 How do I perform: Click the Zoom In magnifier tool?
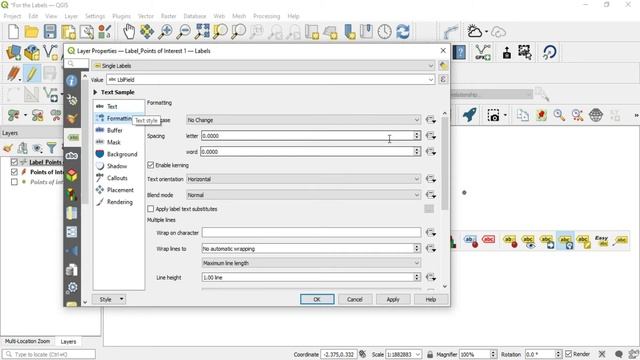click(x=165, y=31)
